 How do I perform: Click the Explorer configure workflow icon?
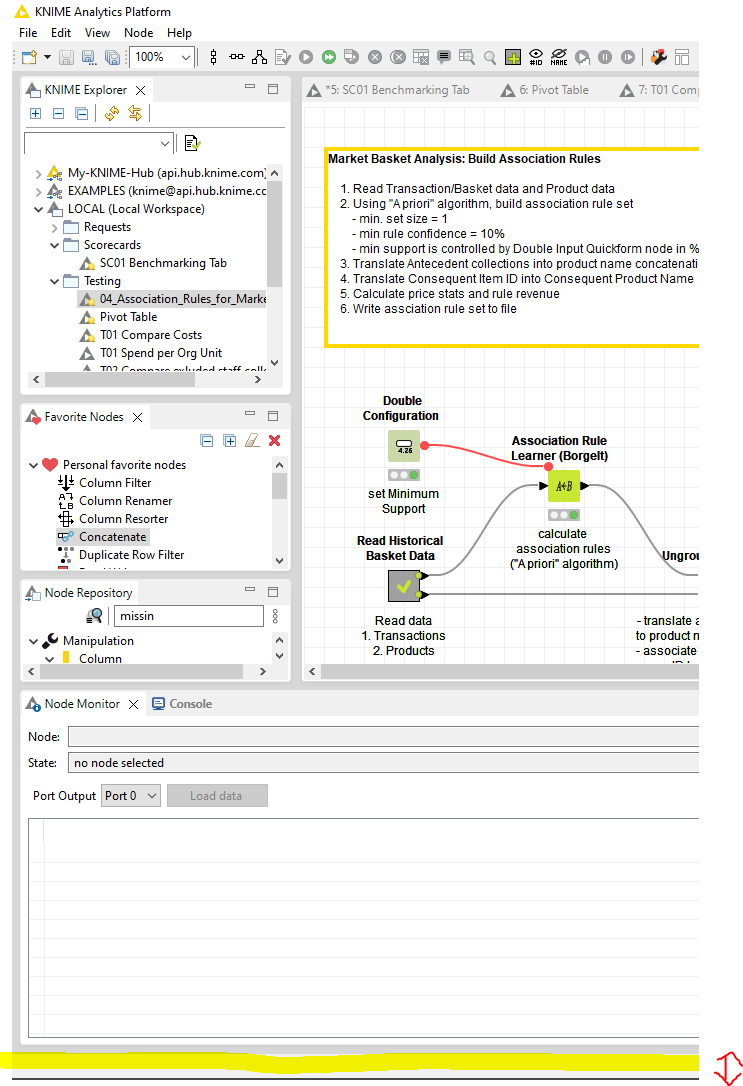pyautogui.click(x=193, y=143)
